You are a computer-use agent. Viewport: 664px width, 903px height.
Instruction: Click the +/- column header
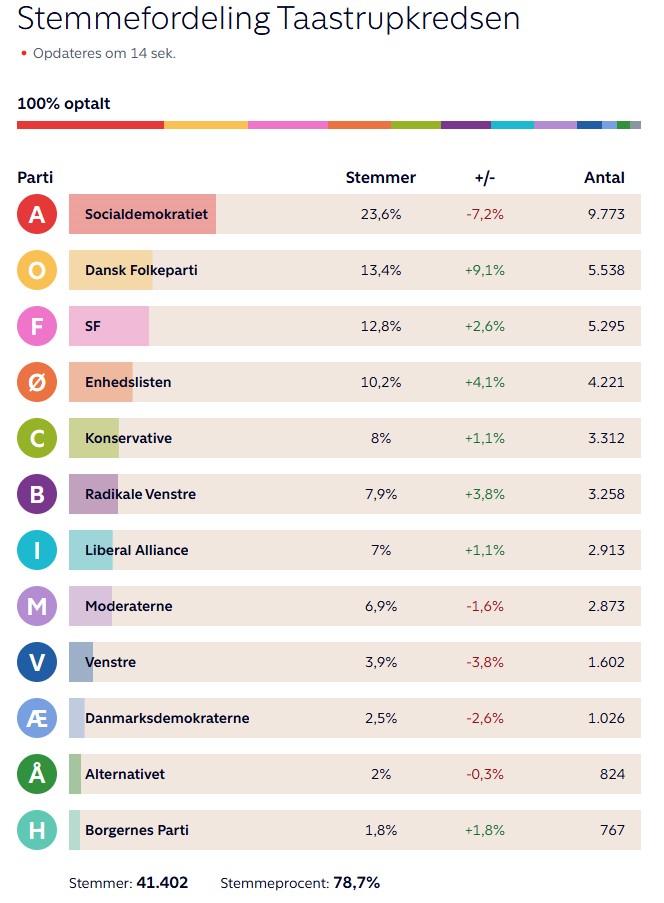click(x=485, y=178)
